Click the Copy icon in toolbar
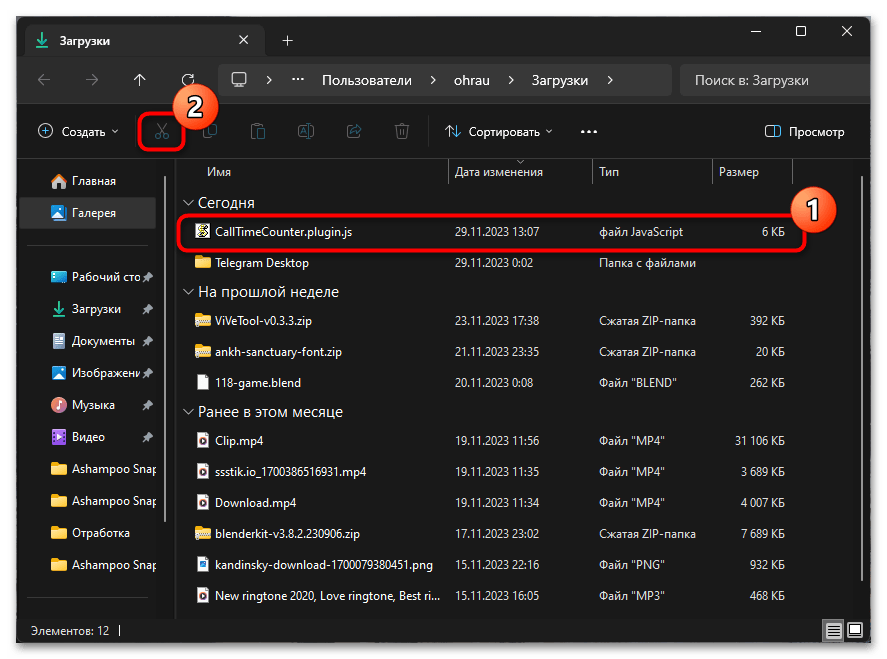 pos(210,131)
